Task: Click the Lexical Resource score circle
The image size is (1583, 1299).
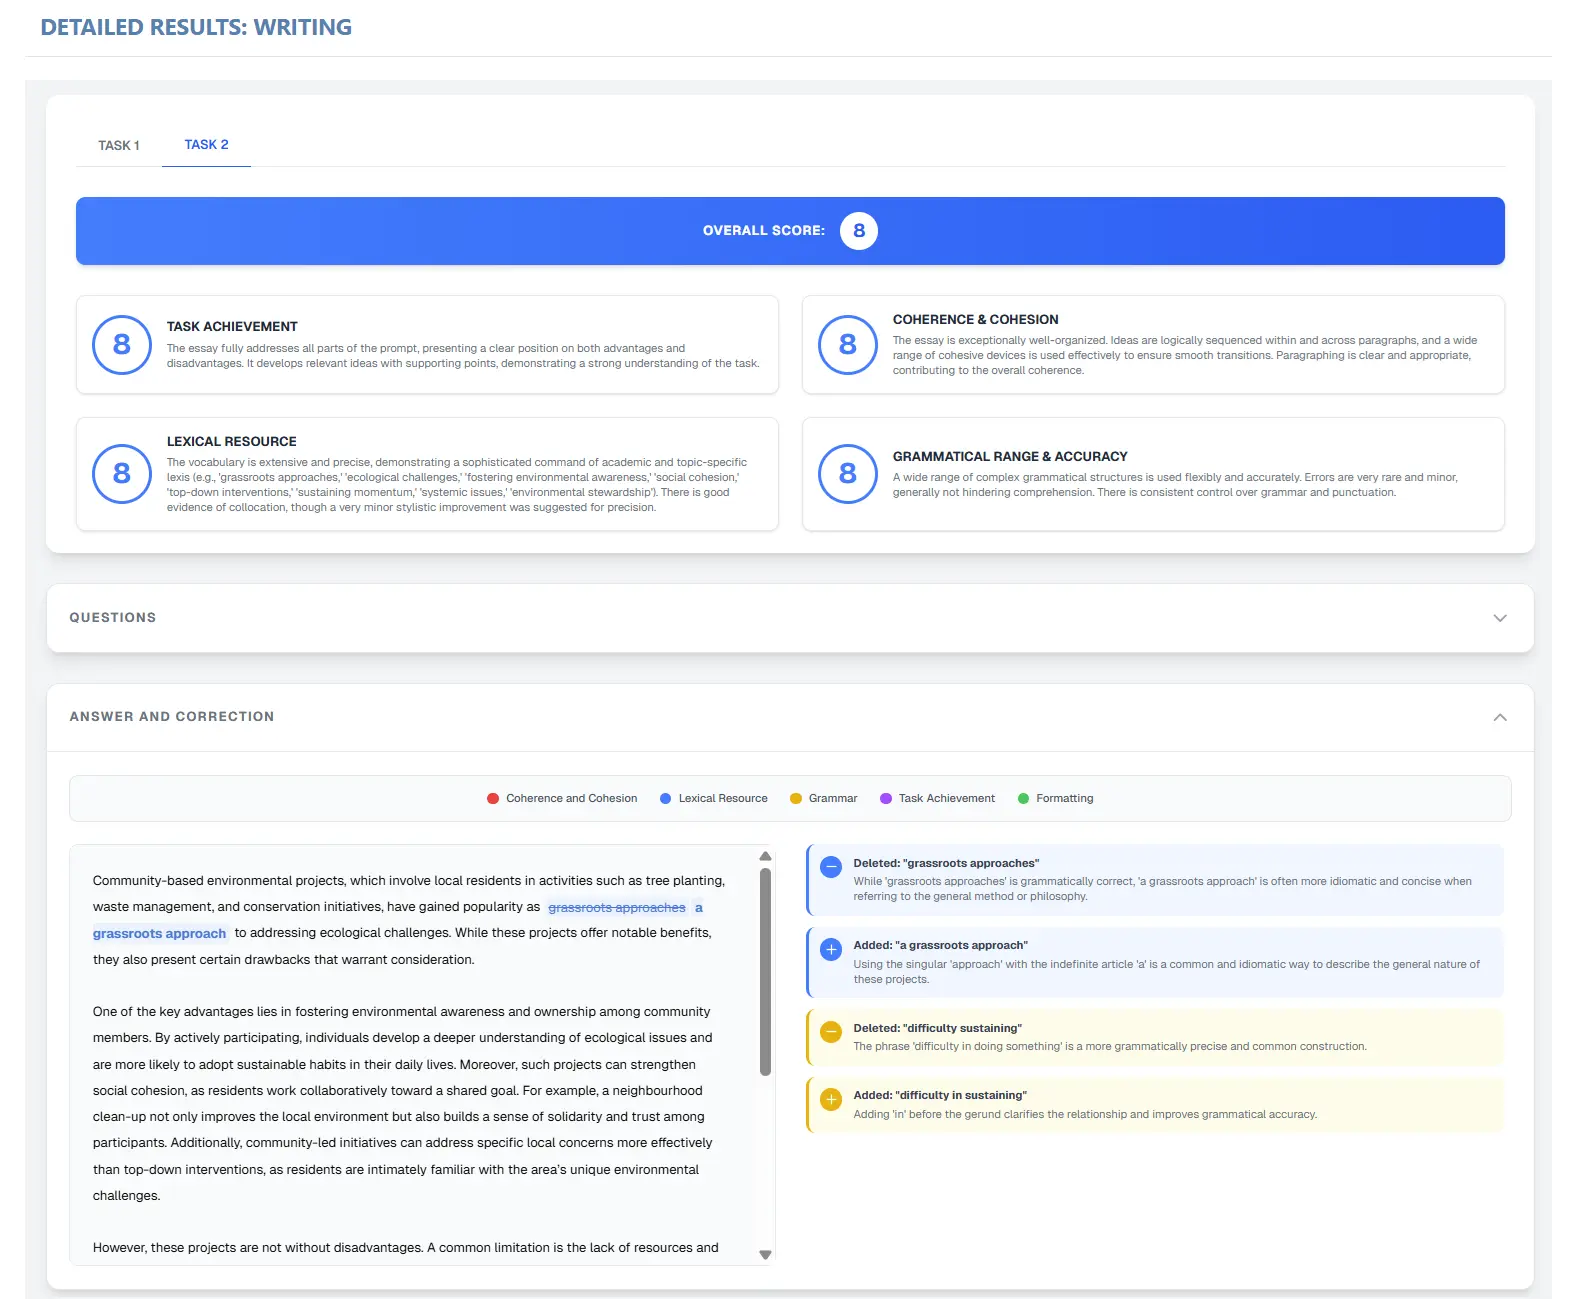Action: point(121,473)
